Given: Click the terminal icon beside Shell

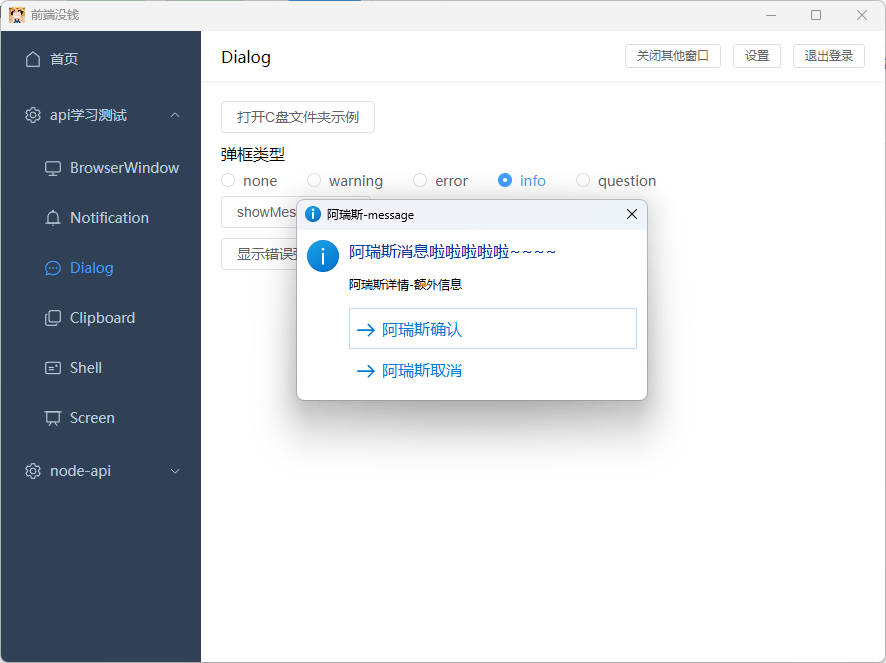Looking at the screenshot, I should tap(53, 368).
